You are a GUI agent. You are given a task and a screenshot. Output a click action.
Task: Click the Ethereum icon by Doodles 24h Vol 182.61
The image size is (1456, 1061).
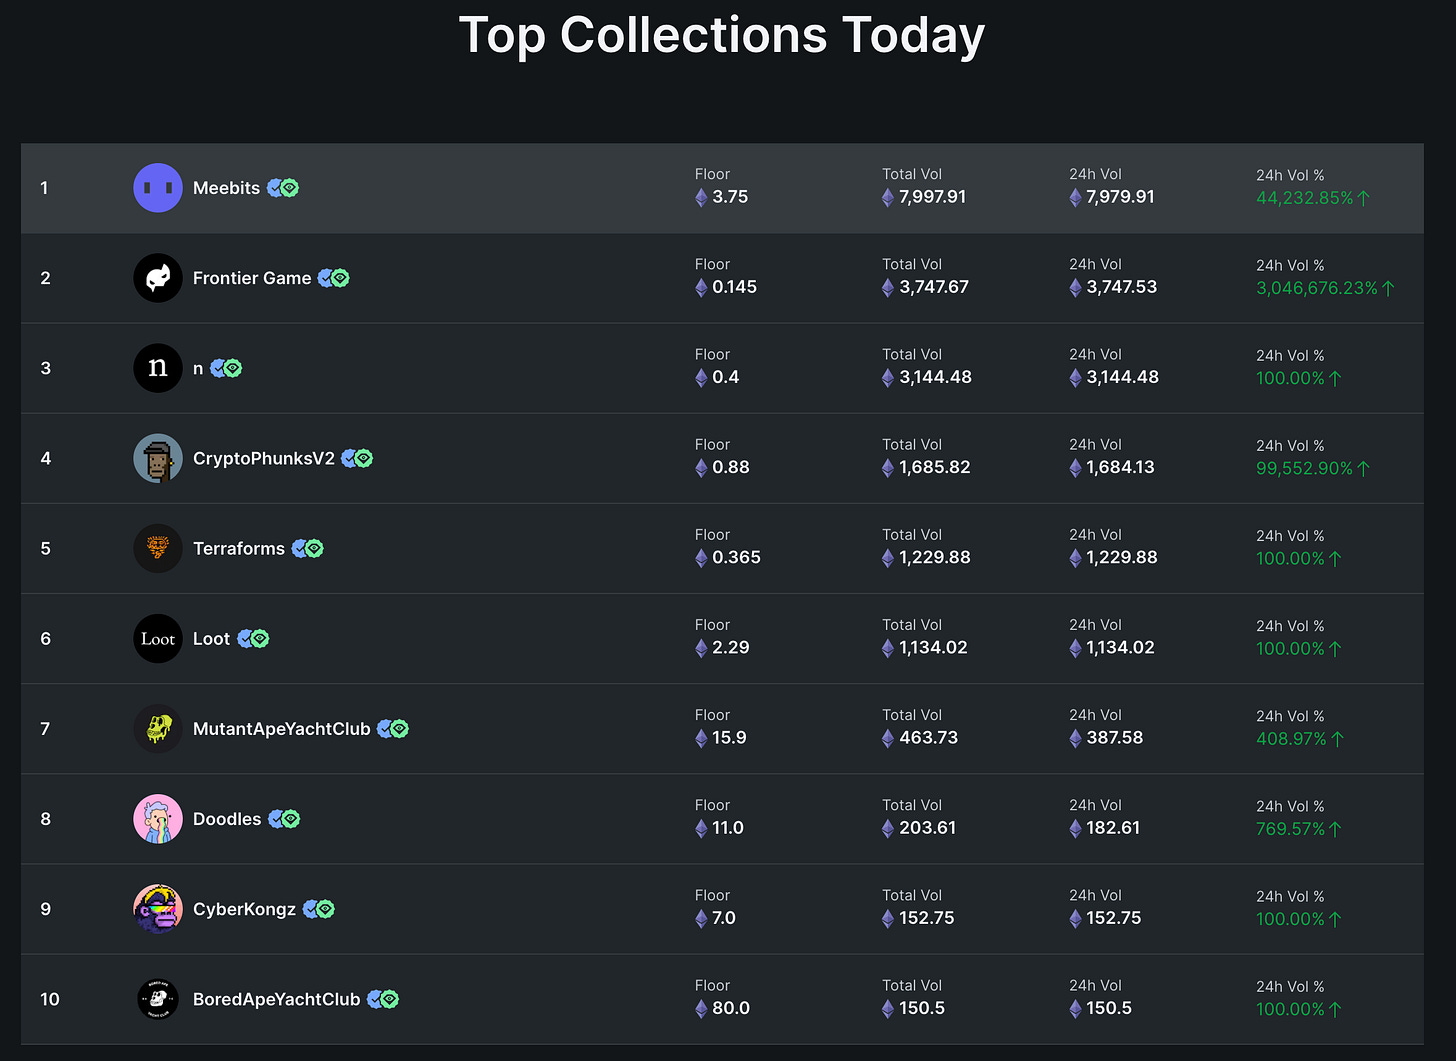pyautogui.click(x=1075, y=828)
